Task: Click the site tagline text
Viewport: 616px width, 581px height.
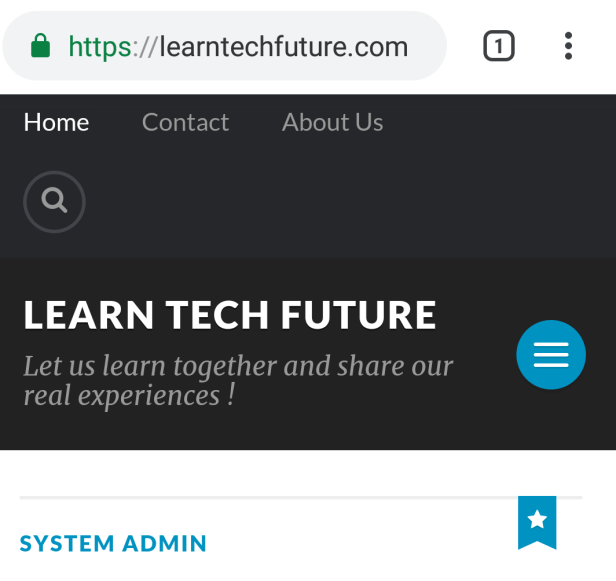Action: pyautogui.click(x=237, y=380)
